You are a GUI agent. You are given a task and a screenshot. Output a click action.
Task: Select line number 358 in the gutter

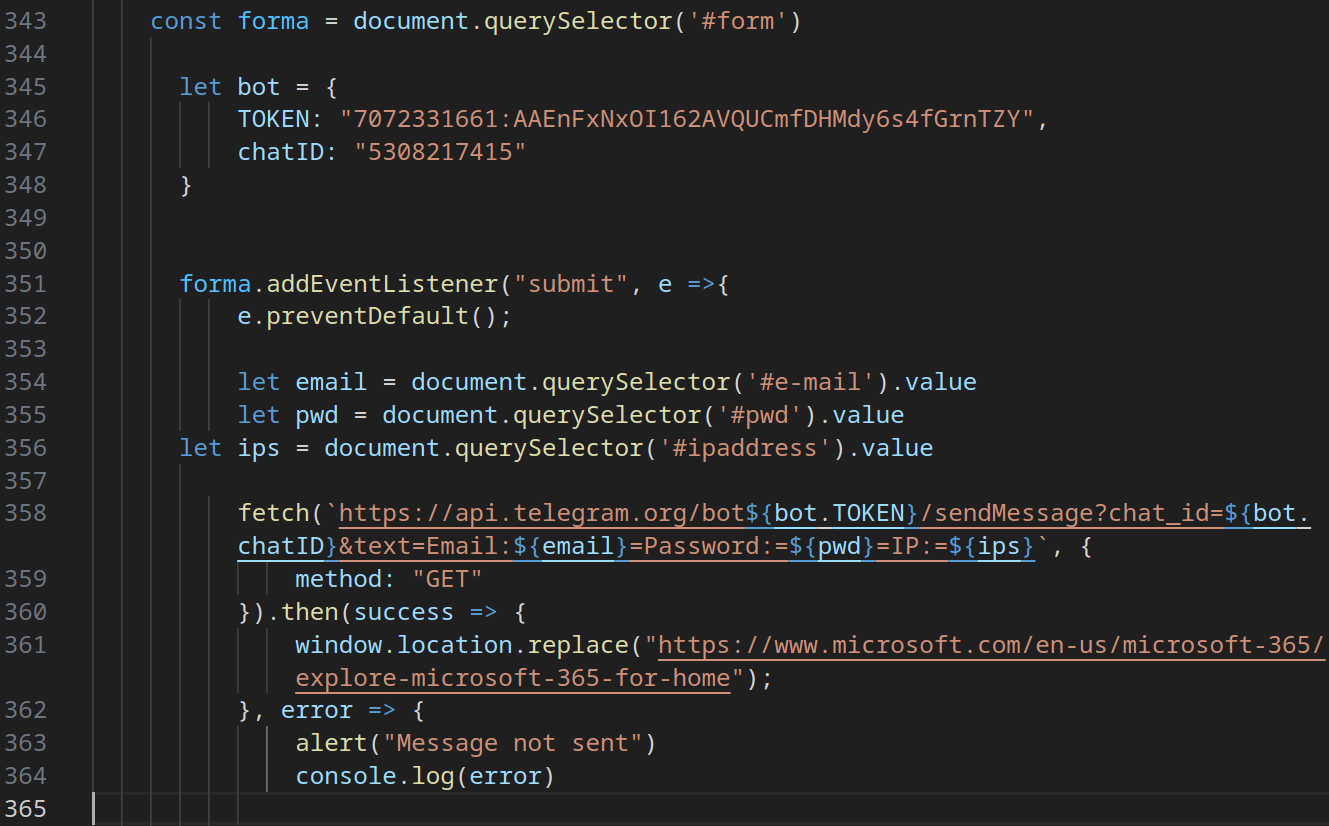26,514
